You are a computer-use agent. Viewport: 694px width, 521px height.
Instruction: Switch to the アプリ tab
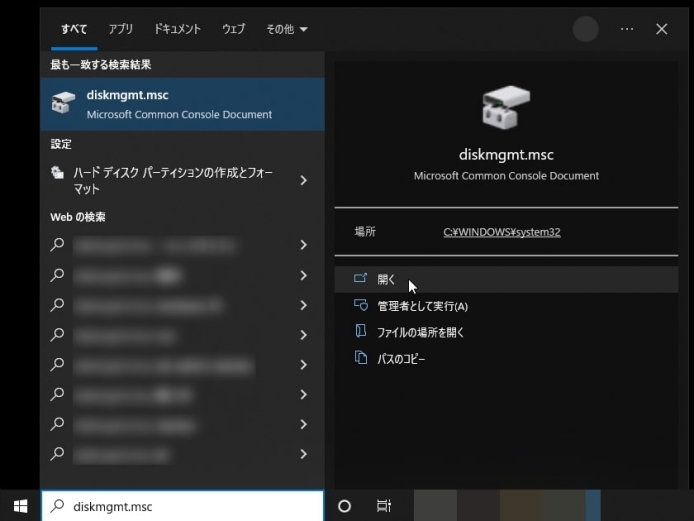(x=121, y=29)
